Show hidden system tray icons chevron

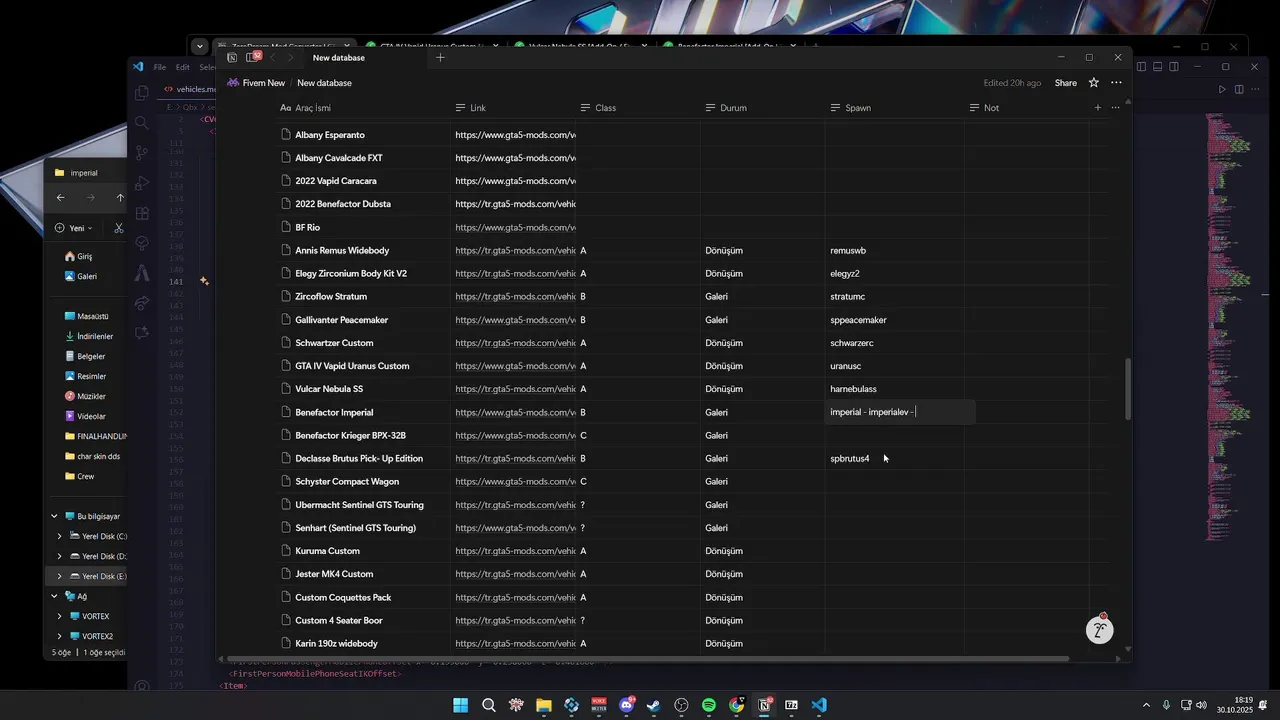pos(1146,705)
